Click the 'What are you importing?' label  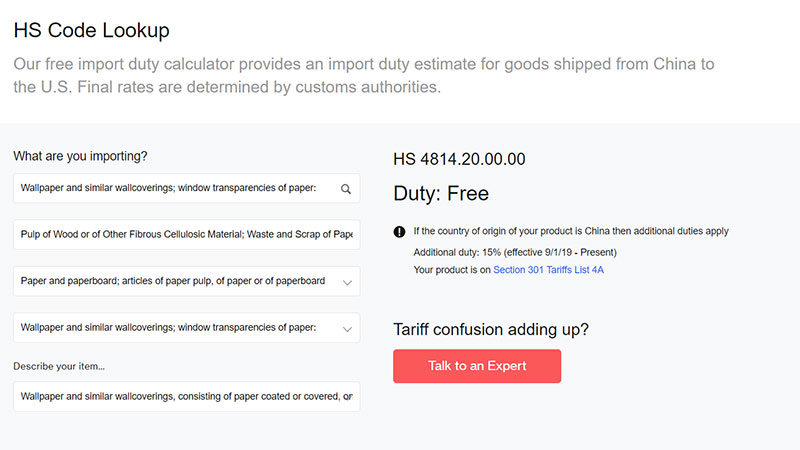click(80, 156)
